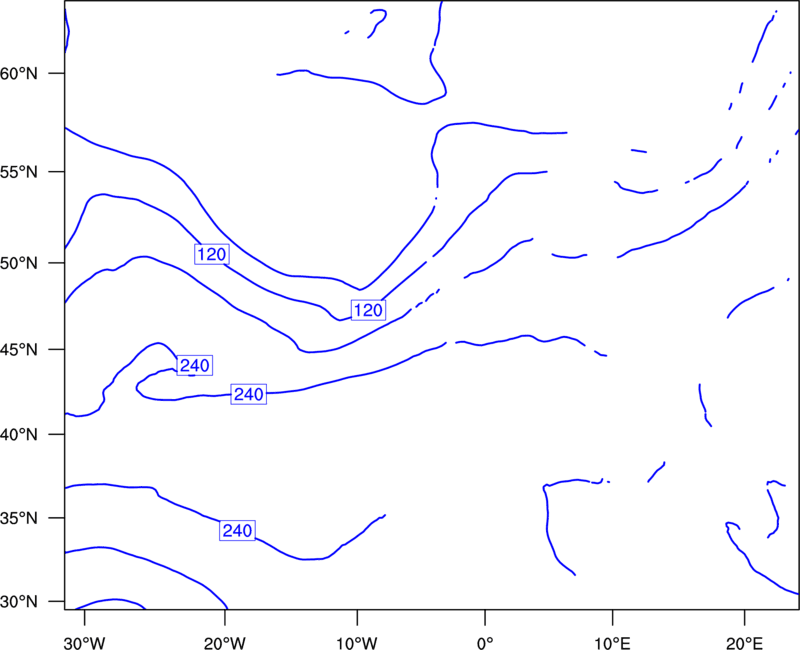Image resolution: width=800 pixels, height=650 pixels.
Task: Click the 10°W longitude axis label
Action: [x=357, y=643]
